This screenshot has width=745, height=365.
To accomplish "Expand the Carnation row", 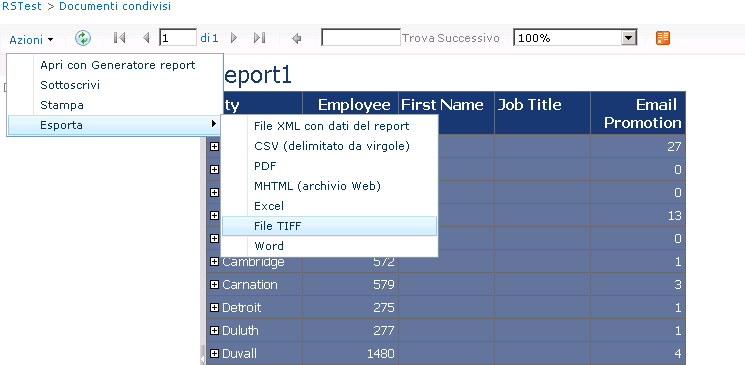I will (214, 284).
